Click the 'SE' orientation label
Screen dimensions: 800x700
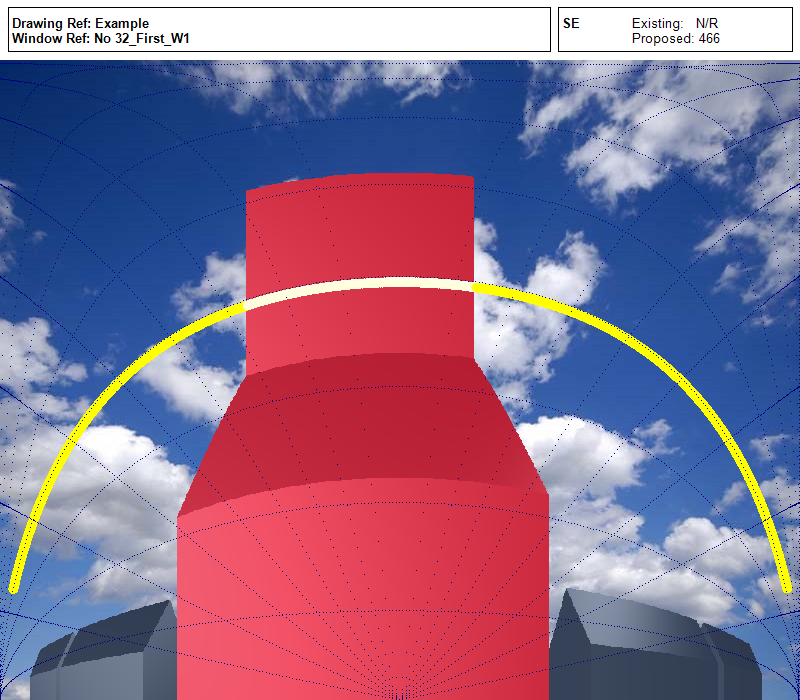(571, 23)
